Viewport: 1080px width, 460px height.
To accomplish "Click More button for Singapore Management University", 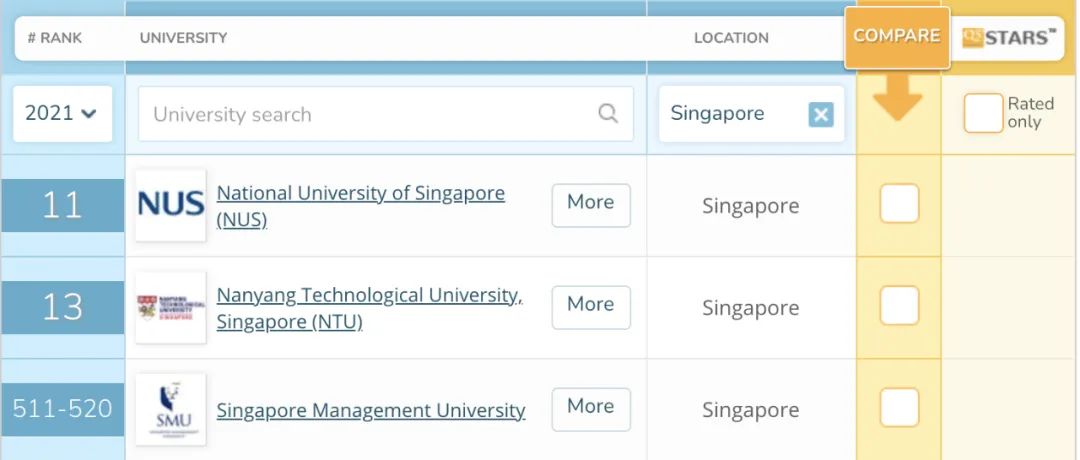I will coord(591,409).
